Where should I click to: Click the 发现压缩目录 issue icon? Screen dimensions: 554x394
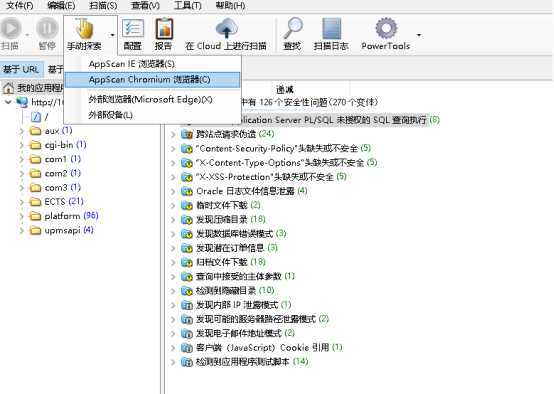point(187,219)
